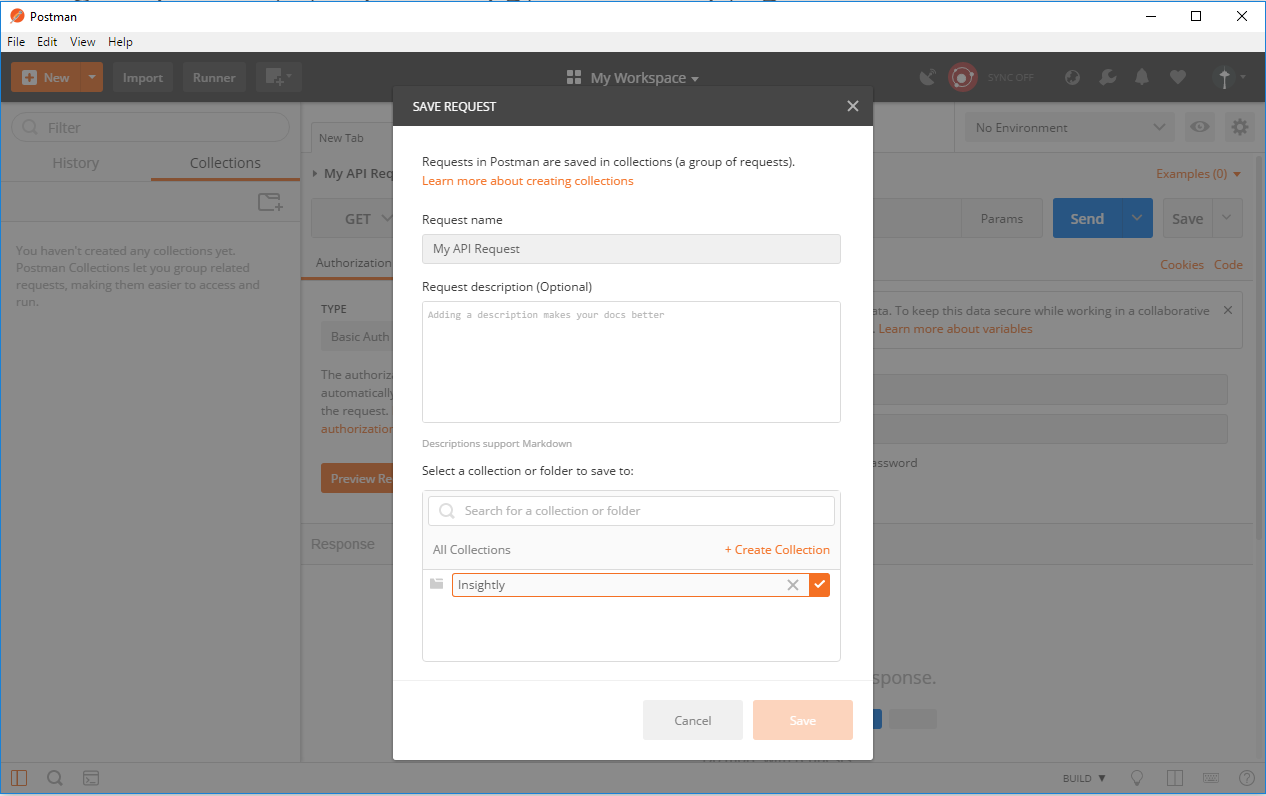Screen dimensions: 1266x796
Task: Toggle the sidebar icon in status bar
Action: click(19, 778)
